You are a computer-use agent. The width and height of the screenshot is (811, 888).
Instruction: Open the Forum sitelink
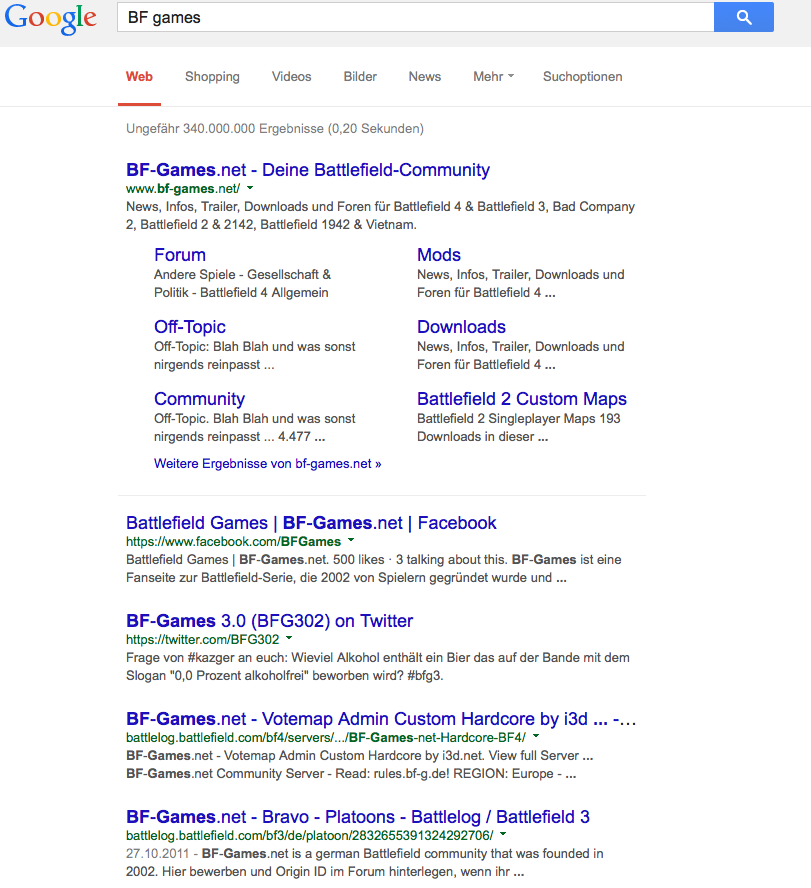180,255
